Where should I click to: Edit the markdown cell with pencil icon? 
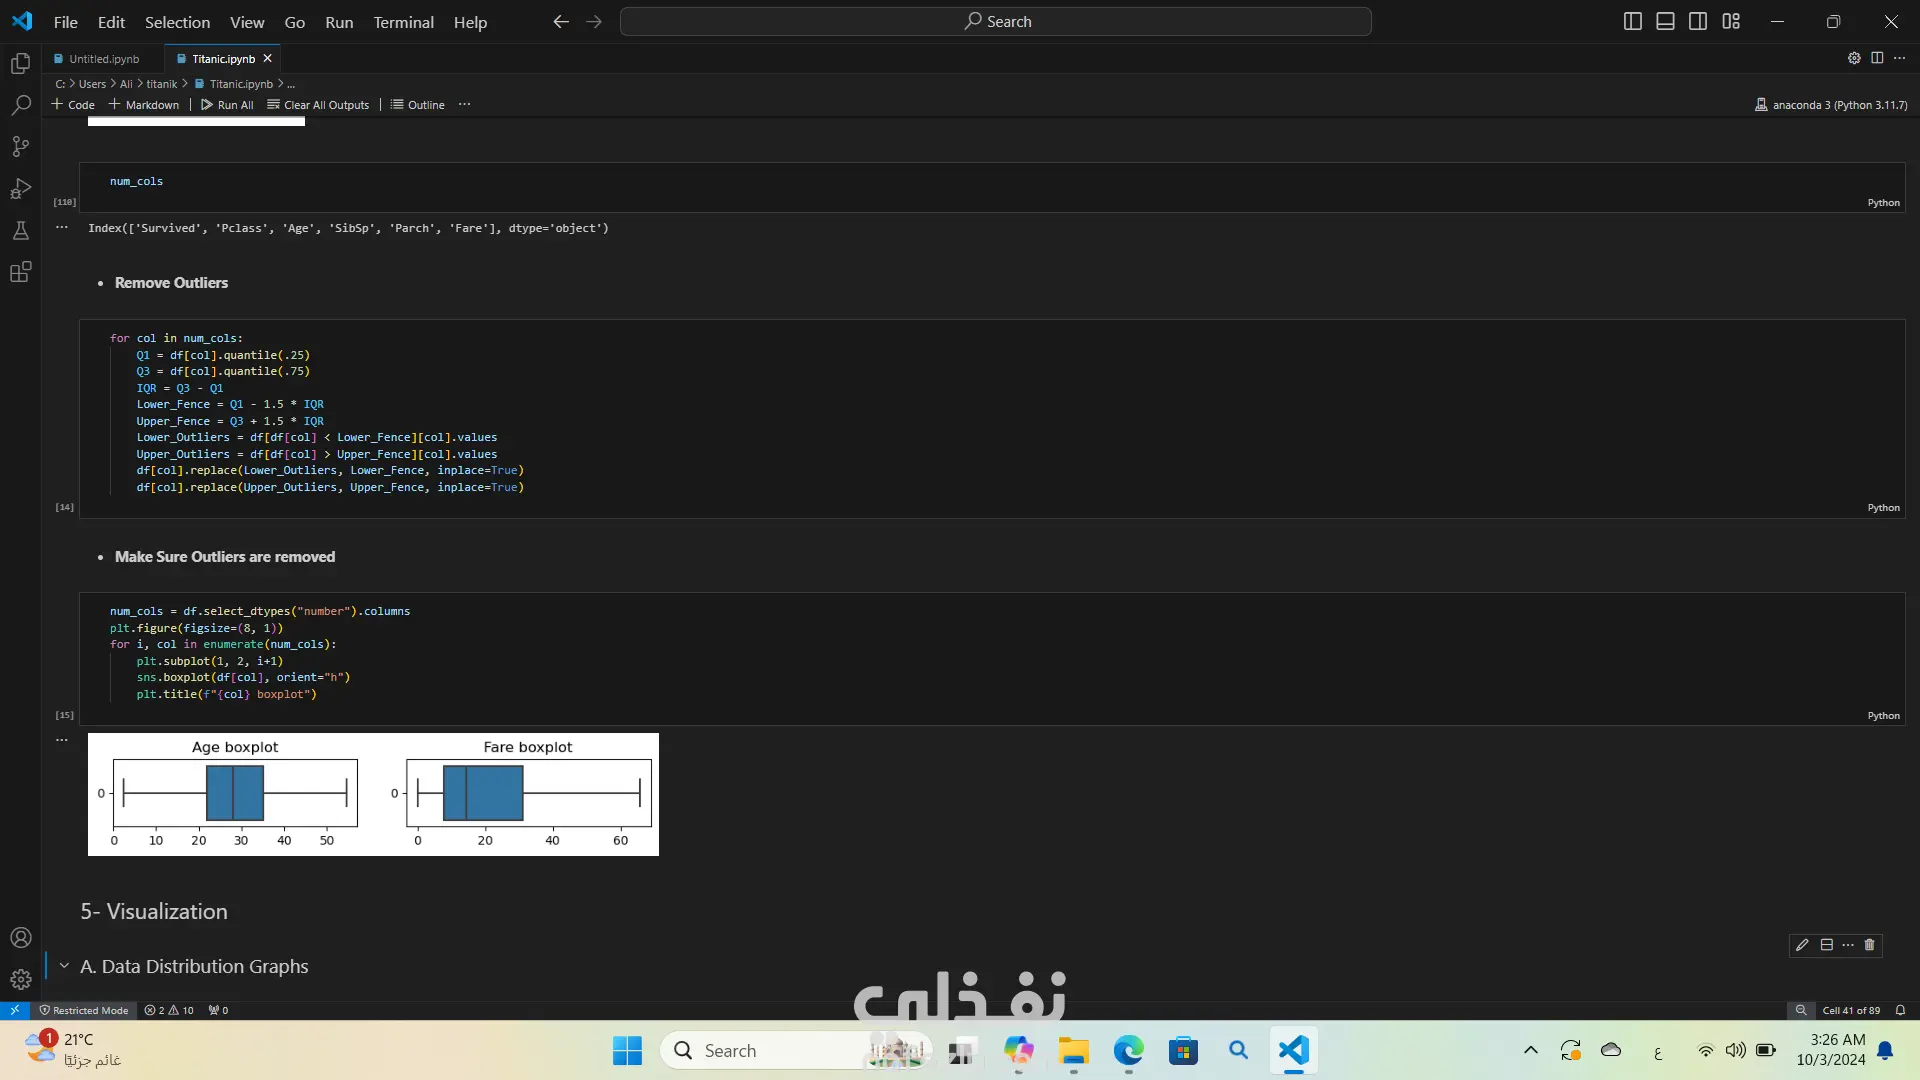tap(1802, 945)
